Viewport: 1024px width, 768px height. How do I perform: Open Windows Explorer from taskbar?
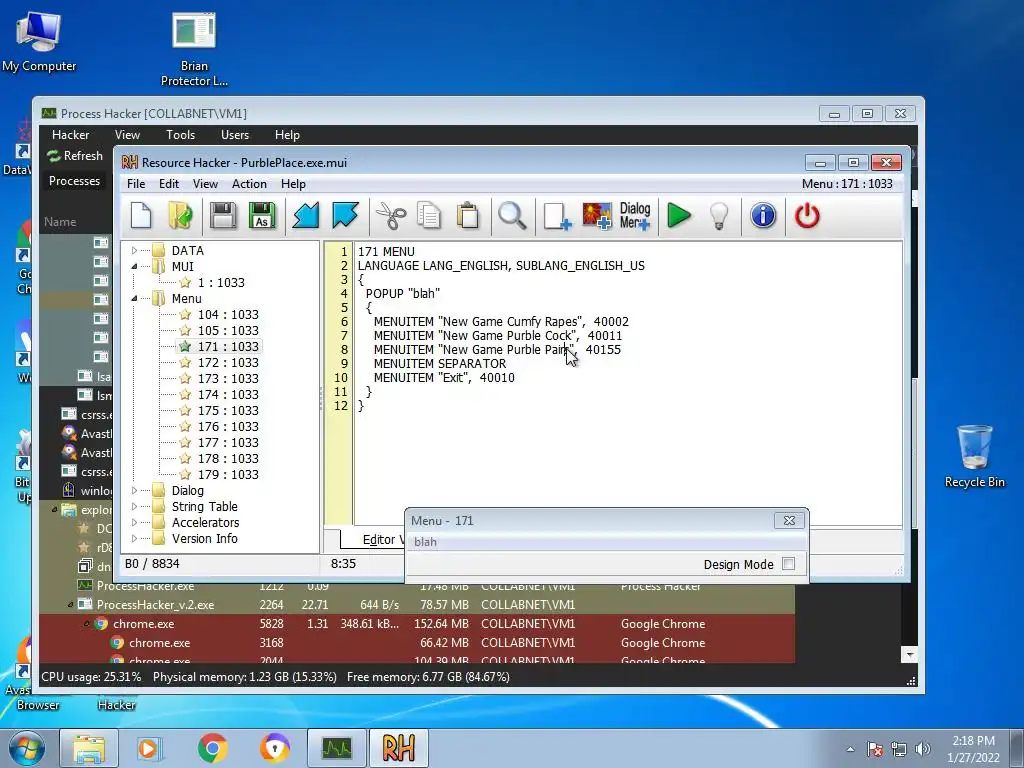tap(89, 748)
